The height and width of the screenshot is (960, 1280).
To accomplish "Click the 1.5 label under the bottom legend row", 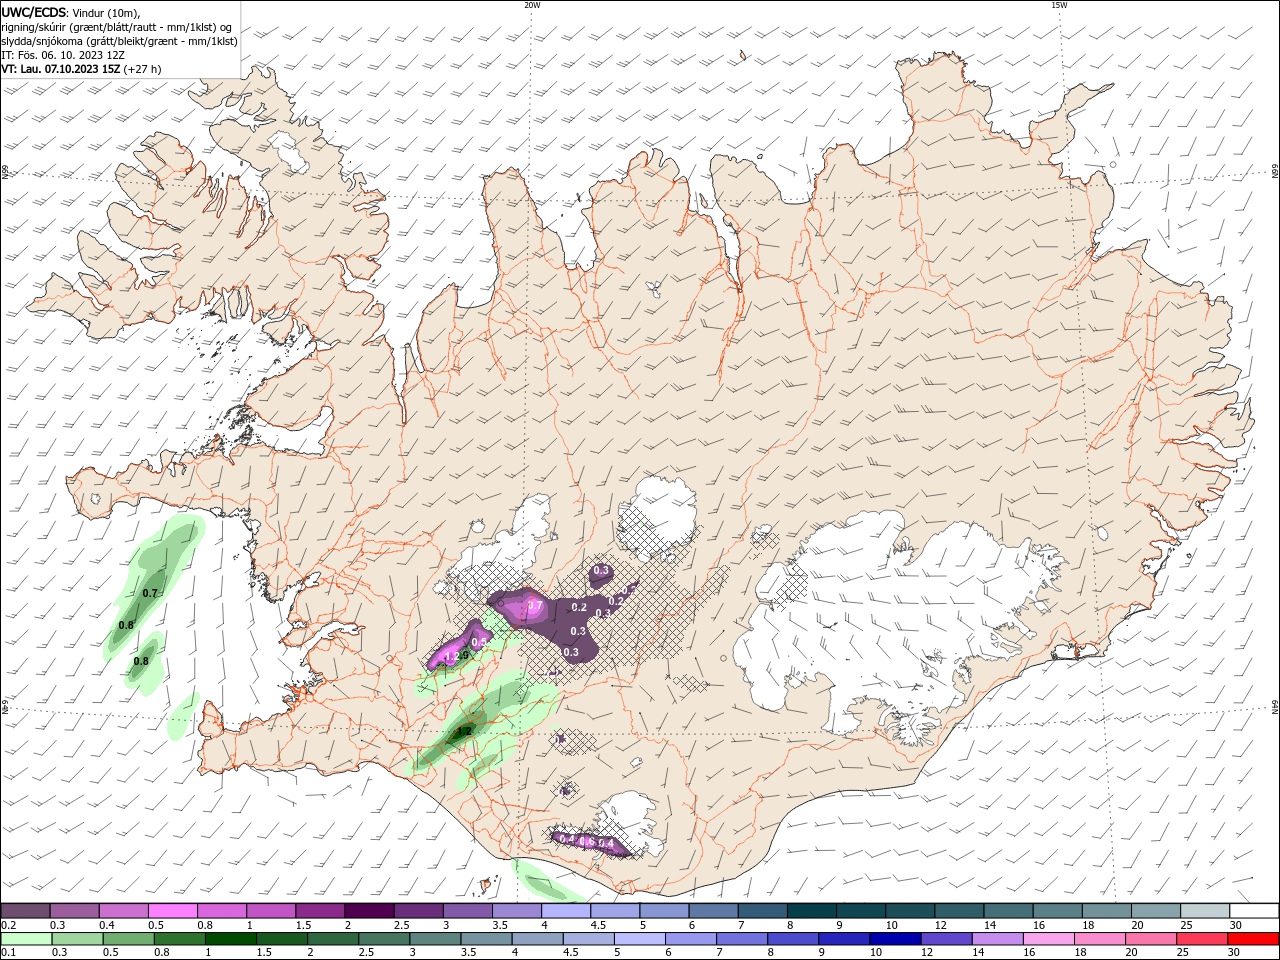I will click(264, 953).
